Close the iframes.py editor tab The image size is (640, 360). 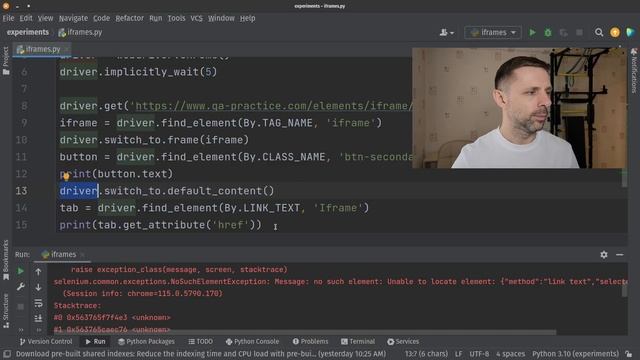click(x=67, y=49)
